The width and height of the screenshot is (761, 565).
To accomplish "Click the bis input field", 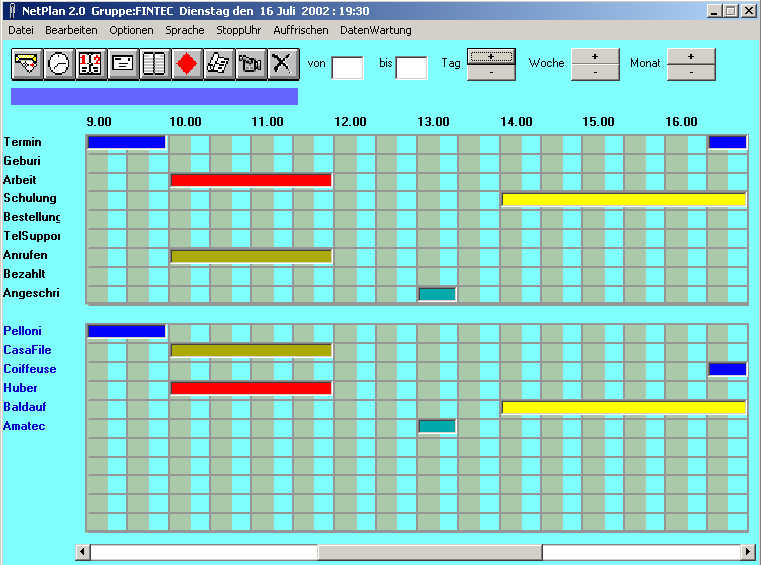I will point(412,67).
